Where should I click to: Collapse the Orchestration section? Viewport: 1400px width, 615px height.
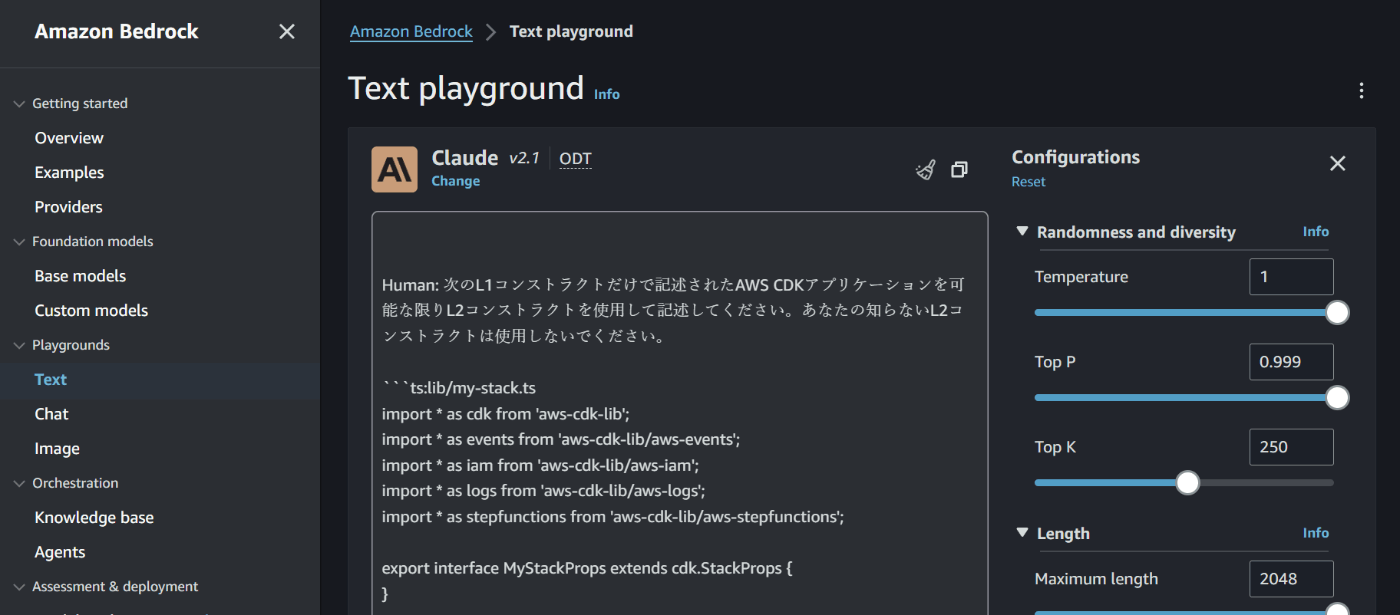(19, 484)
